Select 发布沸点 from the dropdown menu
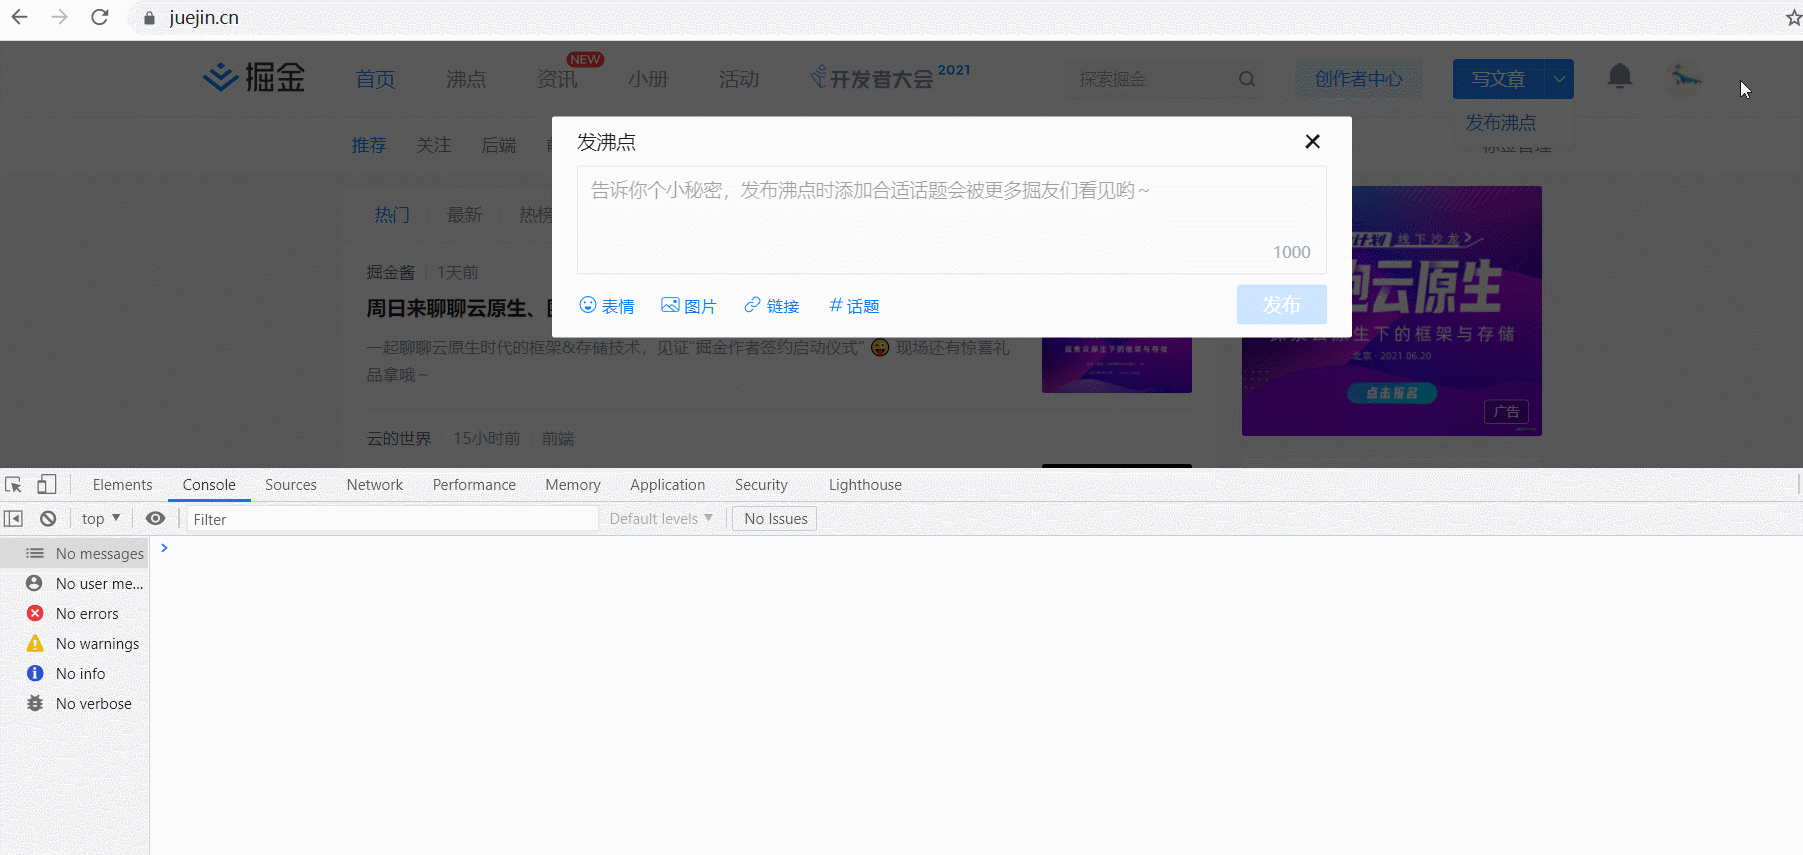Image resolution: width=1803 pixels, height=855 pixels. click(x=1501, y=123)
